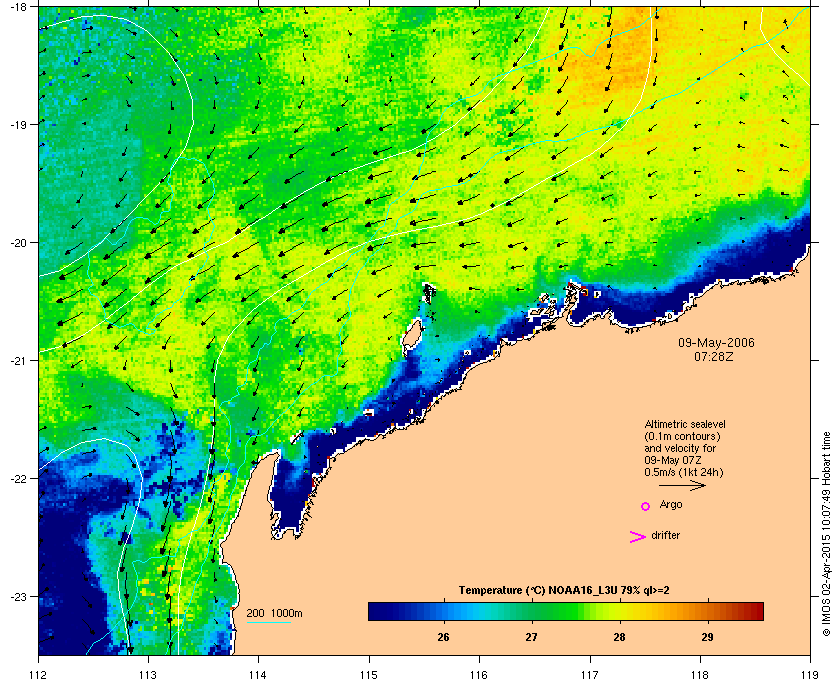This screenshot has height=680, width=840.
Task: Click the magenta drifter arrowhead legend symbol
Action: (638, 537)
